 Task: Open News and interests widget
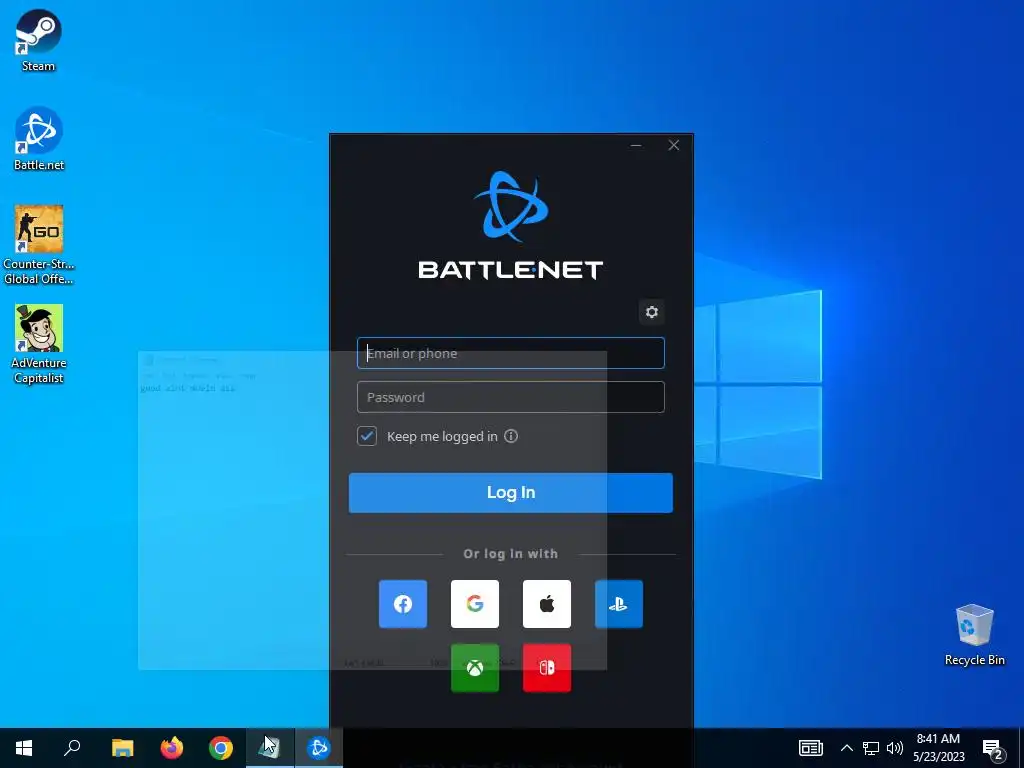(x=810, y=748)
